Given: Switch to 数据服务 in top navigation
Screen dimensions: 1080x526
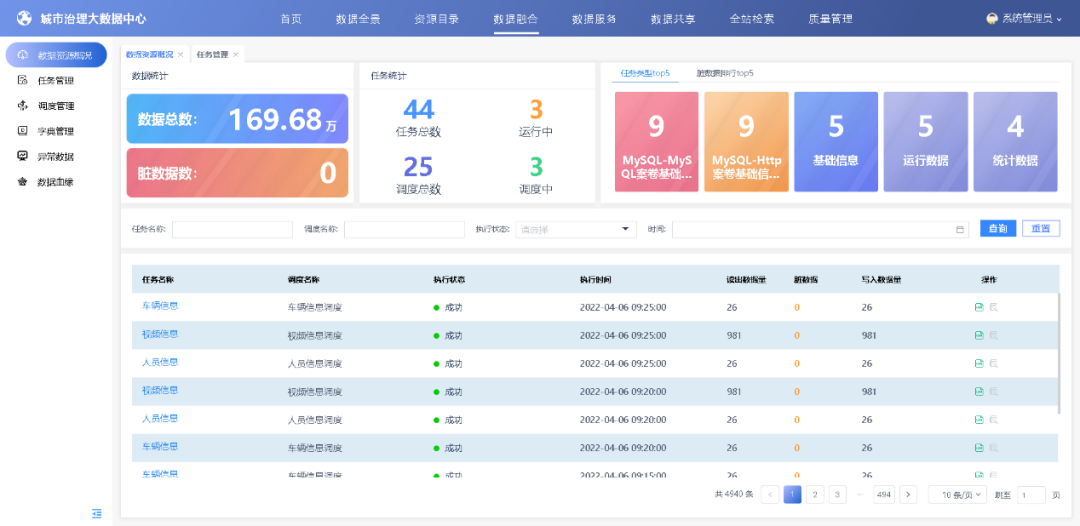Looking at the screenshot, I should (594, 19).
